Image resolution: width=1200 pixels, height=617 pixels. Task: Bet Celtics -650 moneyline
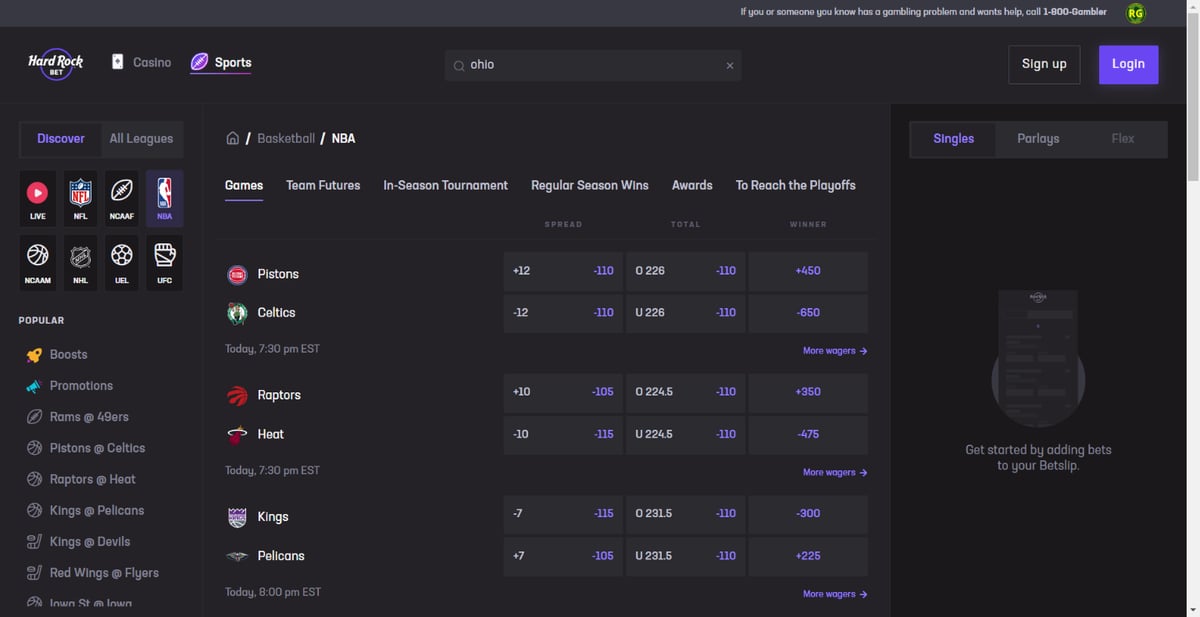coord(808,313)
